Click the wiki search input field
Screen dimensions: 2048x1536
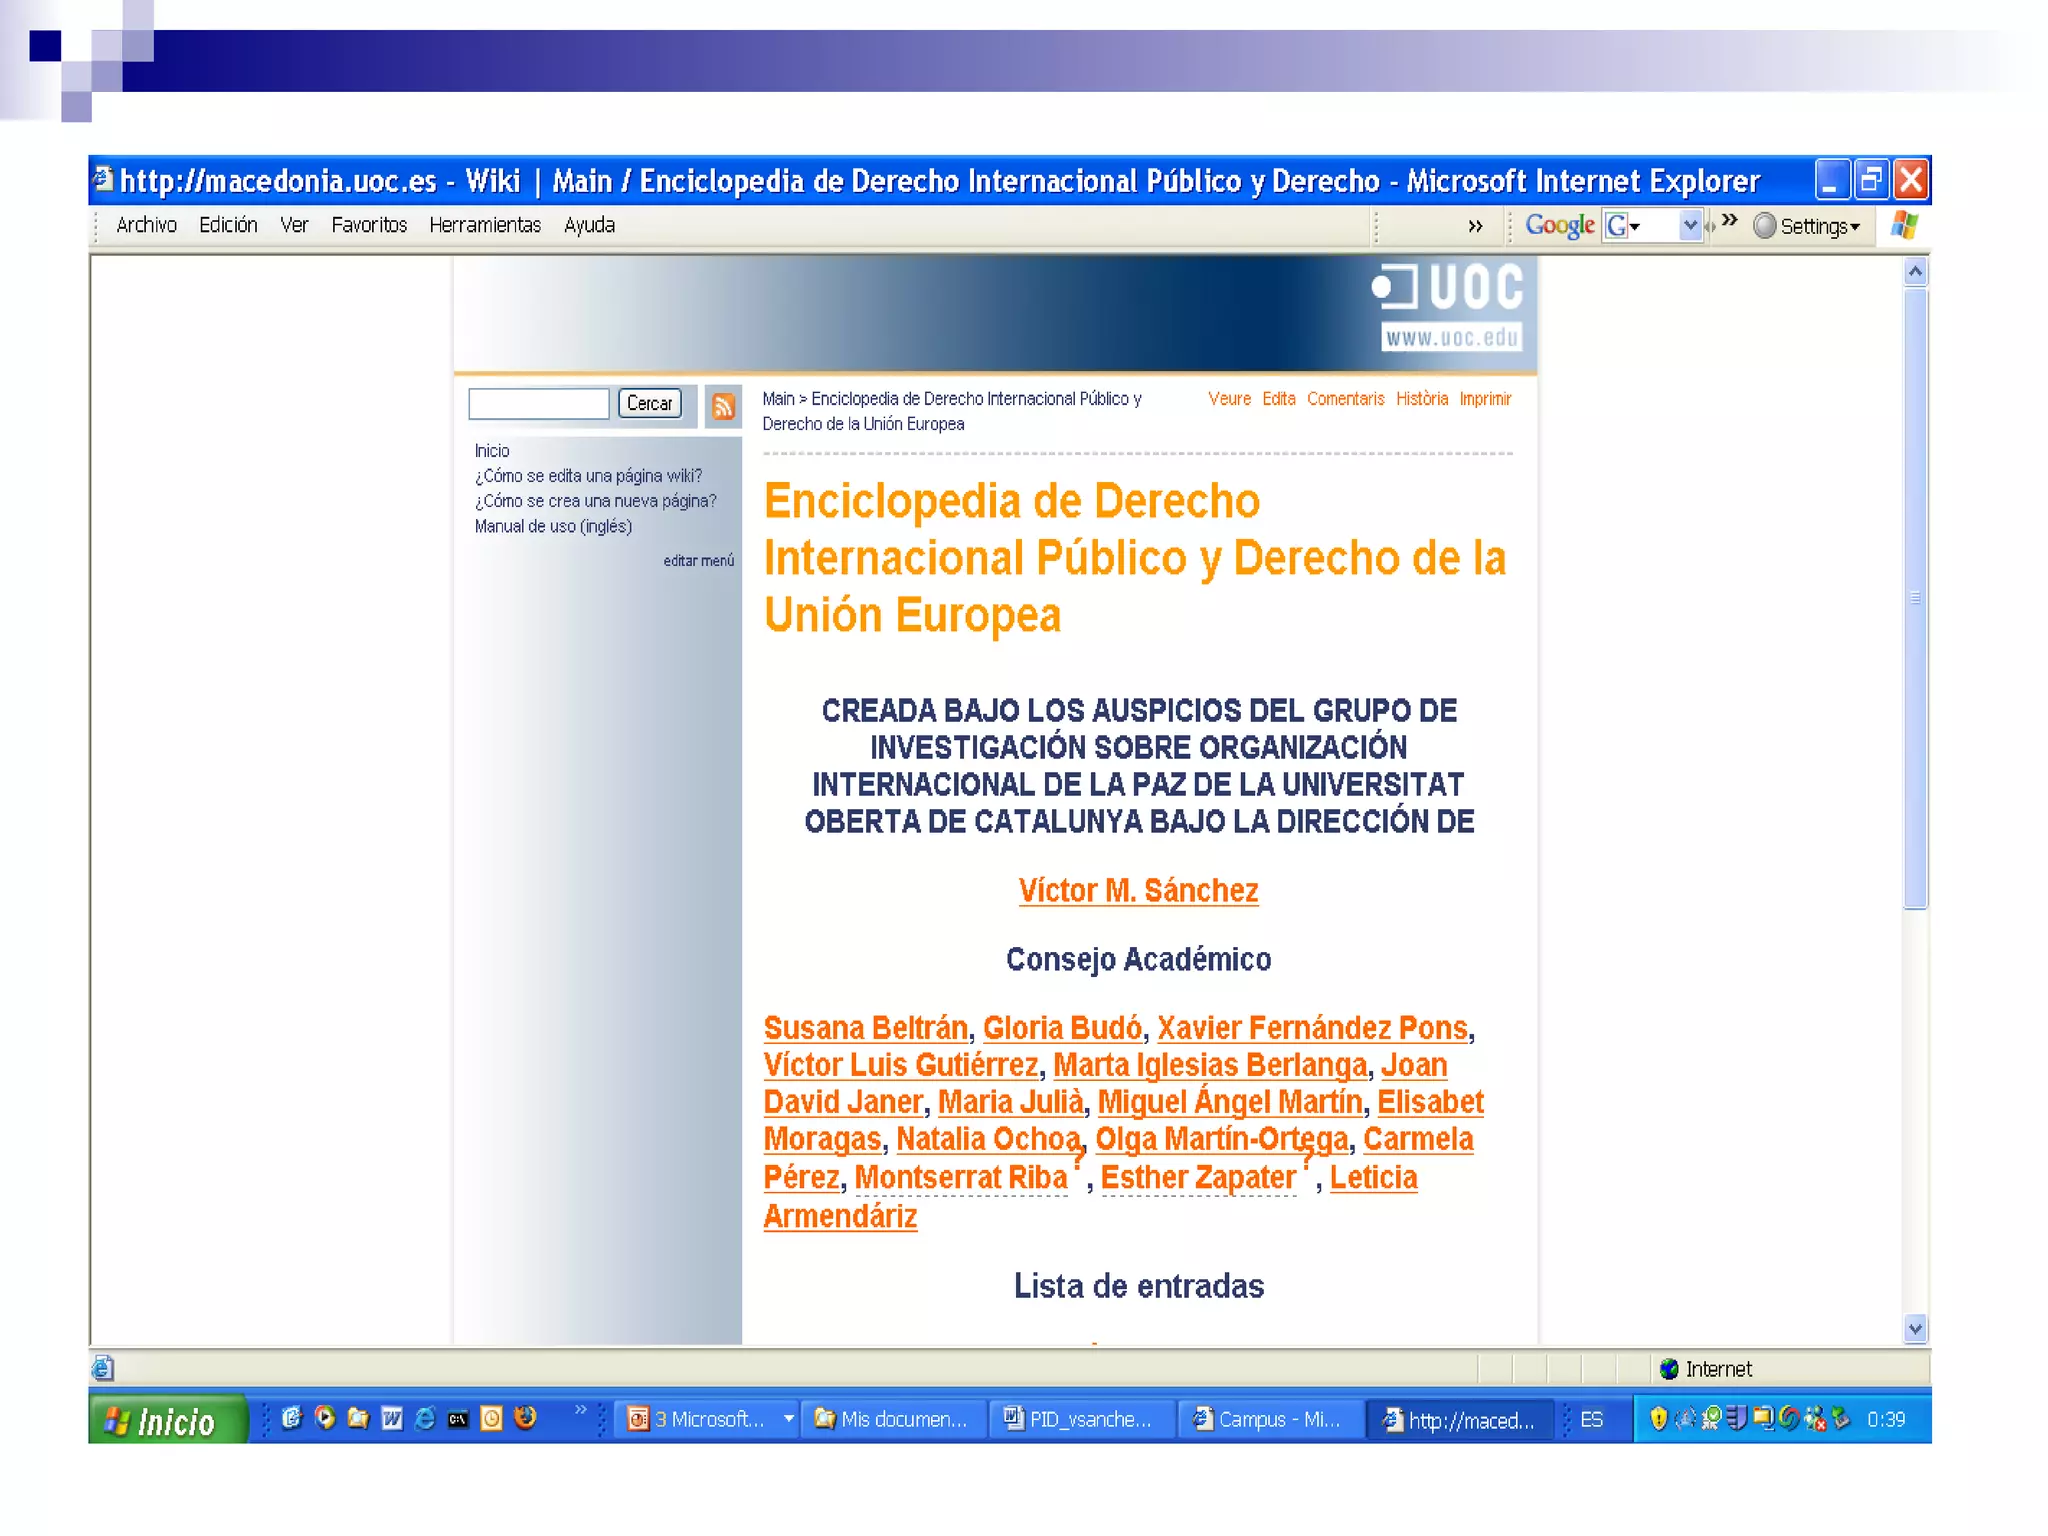539,404
